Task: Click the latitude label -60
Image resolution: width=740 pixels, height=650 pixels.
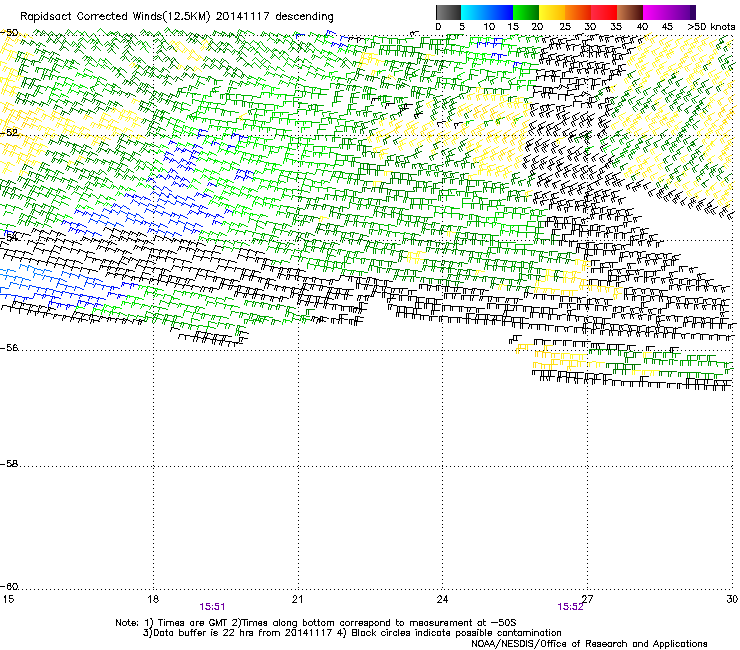Action: 9,587
